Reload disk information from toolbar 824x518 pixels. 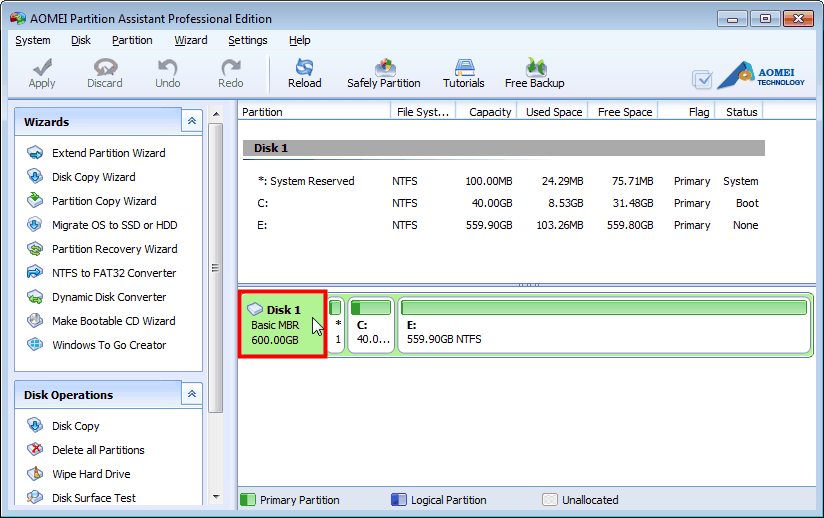point(304,73)
